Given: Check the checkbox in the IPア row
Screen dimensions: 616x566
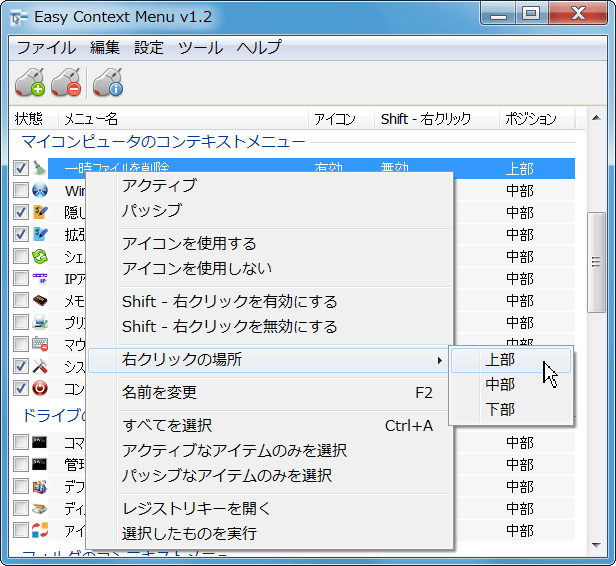Looking at the screenshot, I should pos(21,278).
